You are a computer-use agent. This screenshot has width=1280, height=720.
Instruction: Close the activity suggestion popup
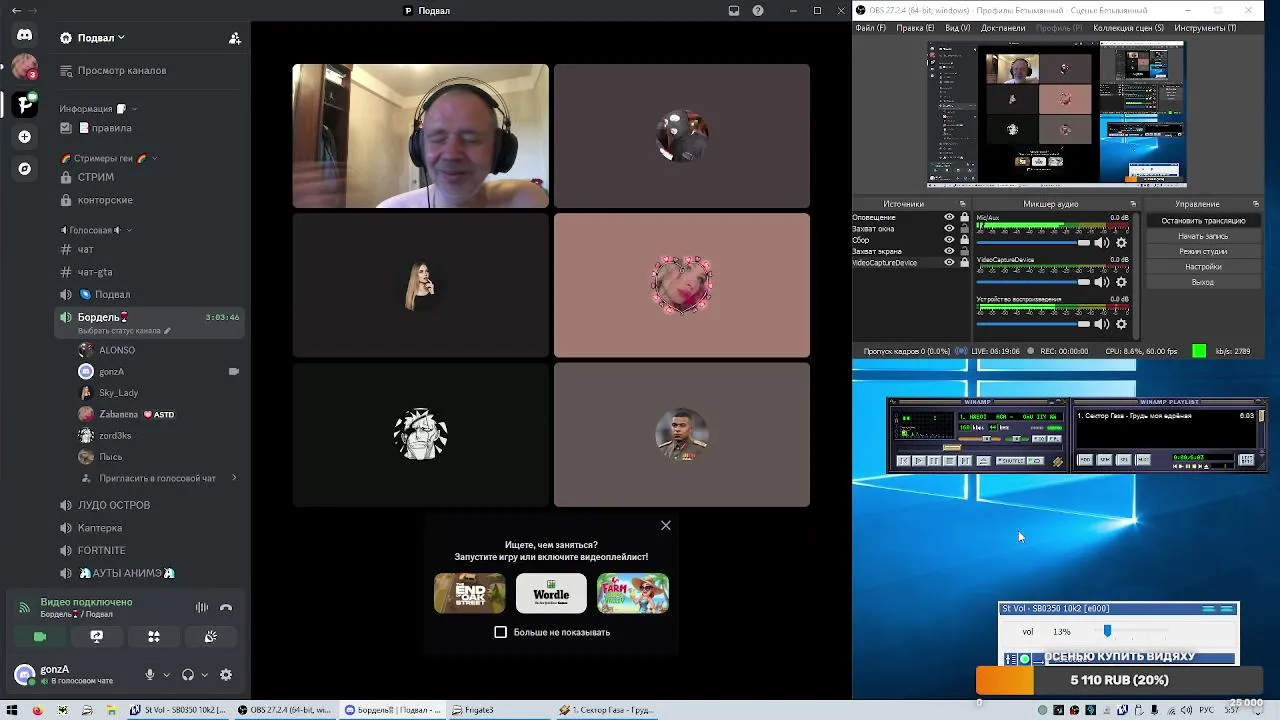tap(666, 525)
